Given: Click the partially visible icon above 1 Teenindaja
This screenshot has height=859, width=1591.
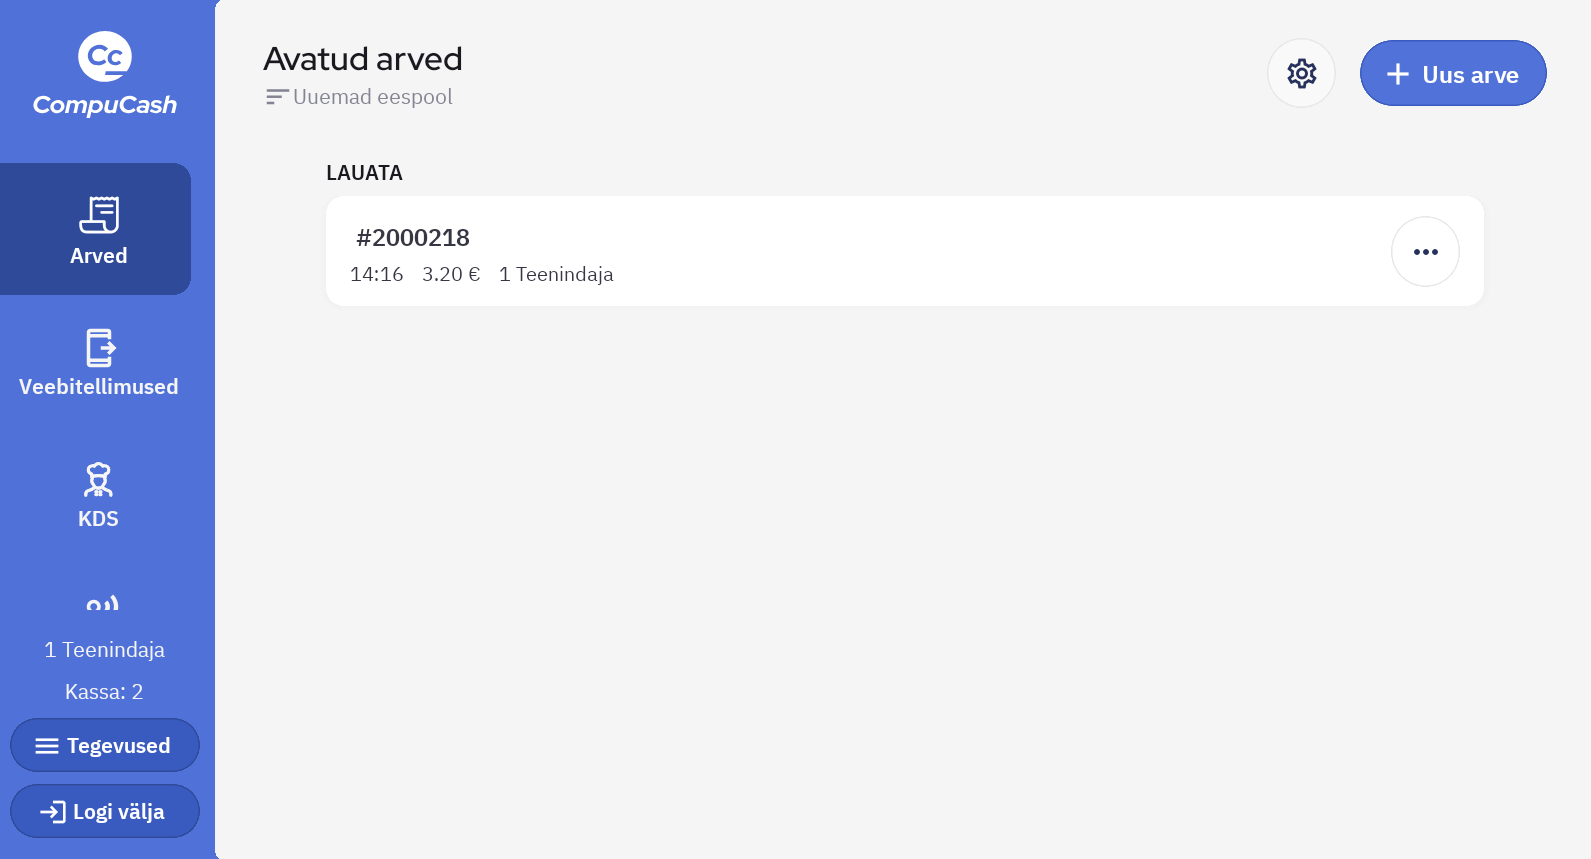Looking at the screenshot, I should point(103,604).
